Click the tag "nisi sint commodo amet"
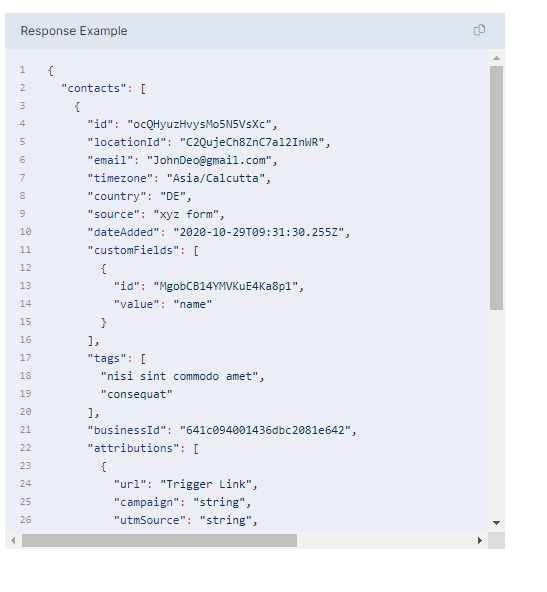The image size is (547, 592). pos(179,376)
